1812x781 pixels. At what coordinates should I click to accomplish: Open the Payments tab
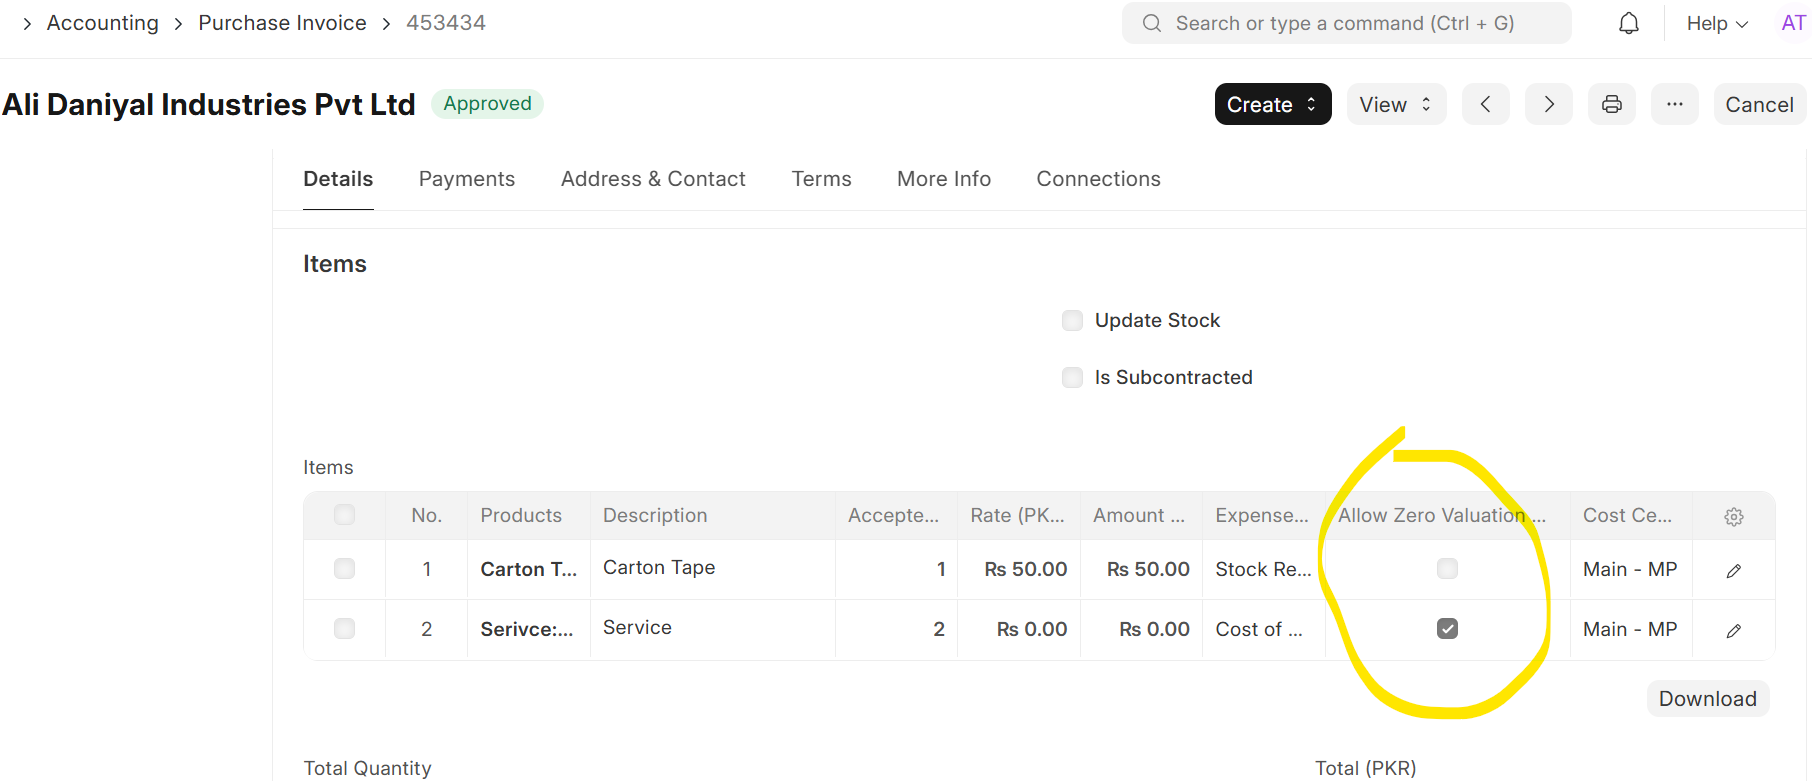(467, 179)
